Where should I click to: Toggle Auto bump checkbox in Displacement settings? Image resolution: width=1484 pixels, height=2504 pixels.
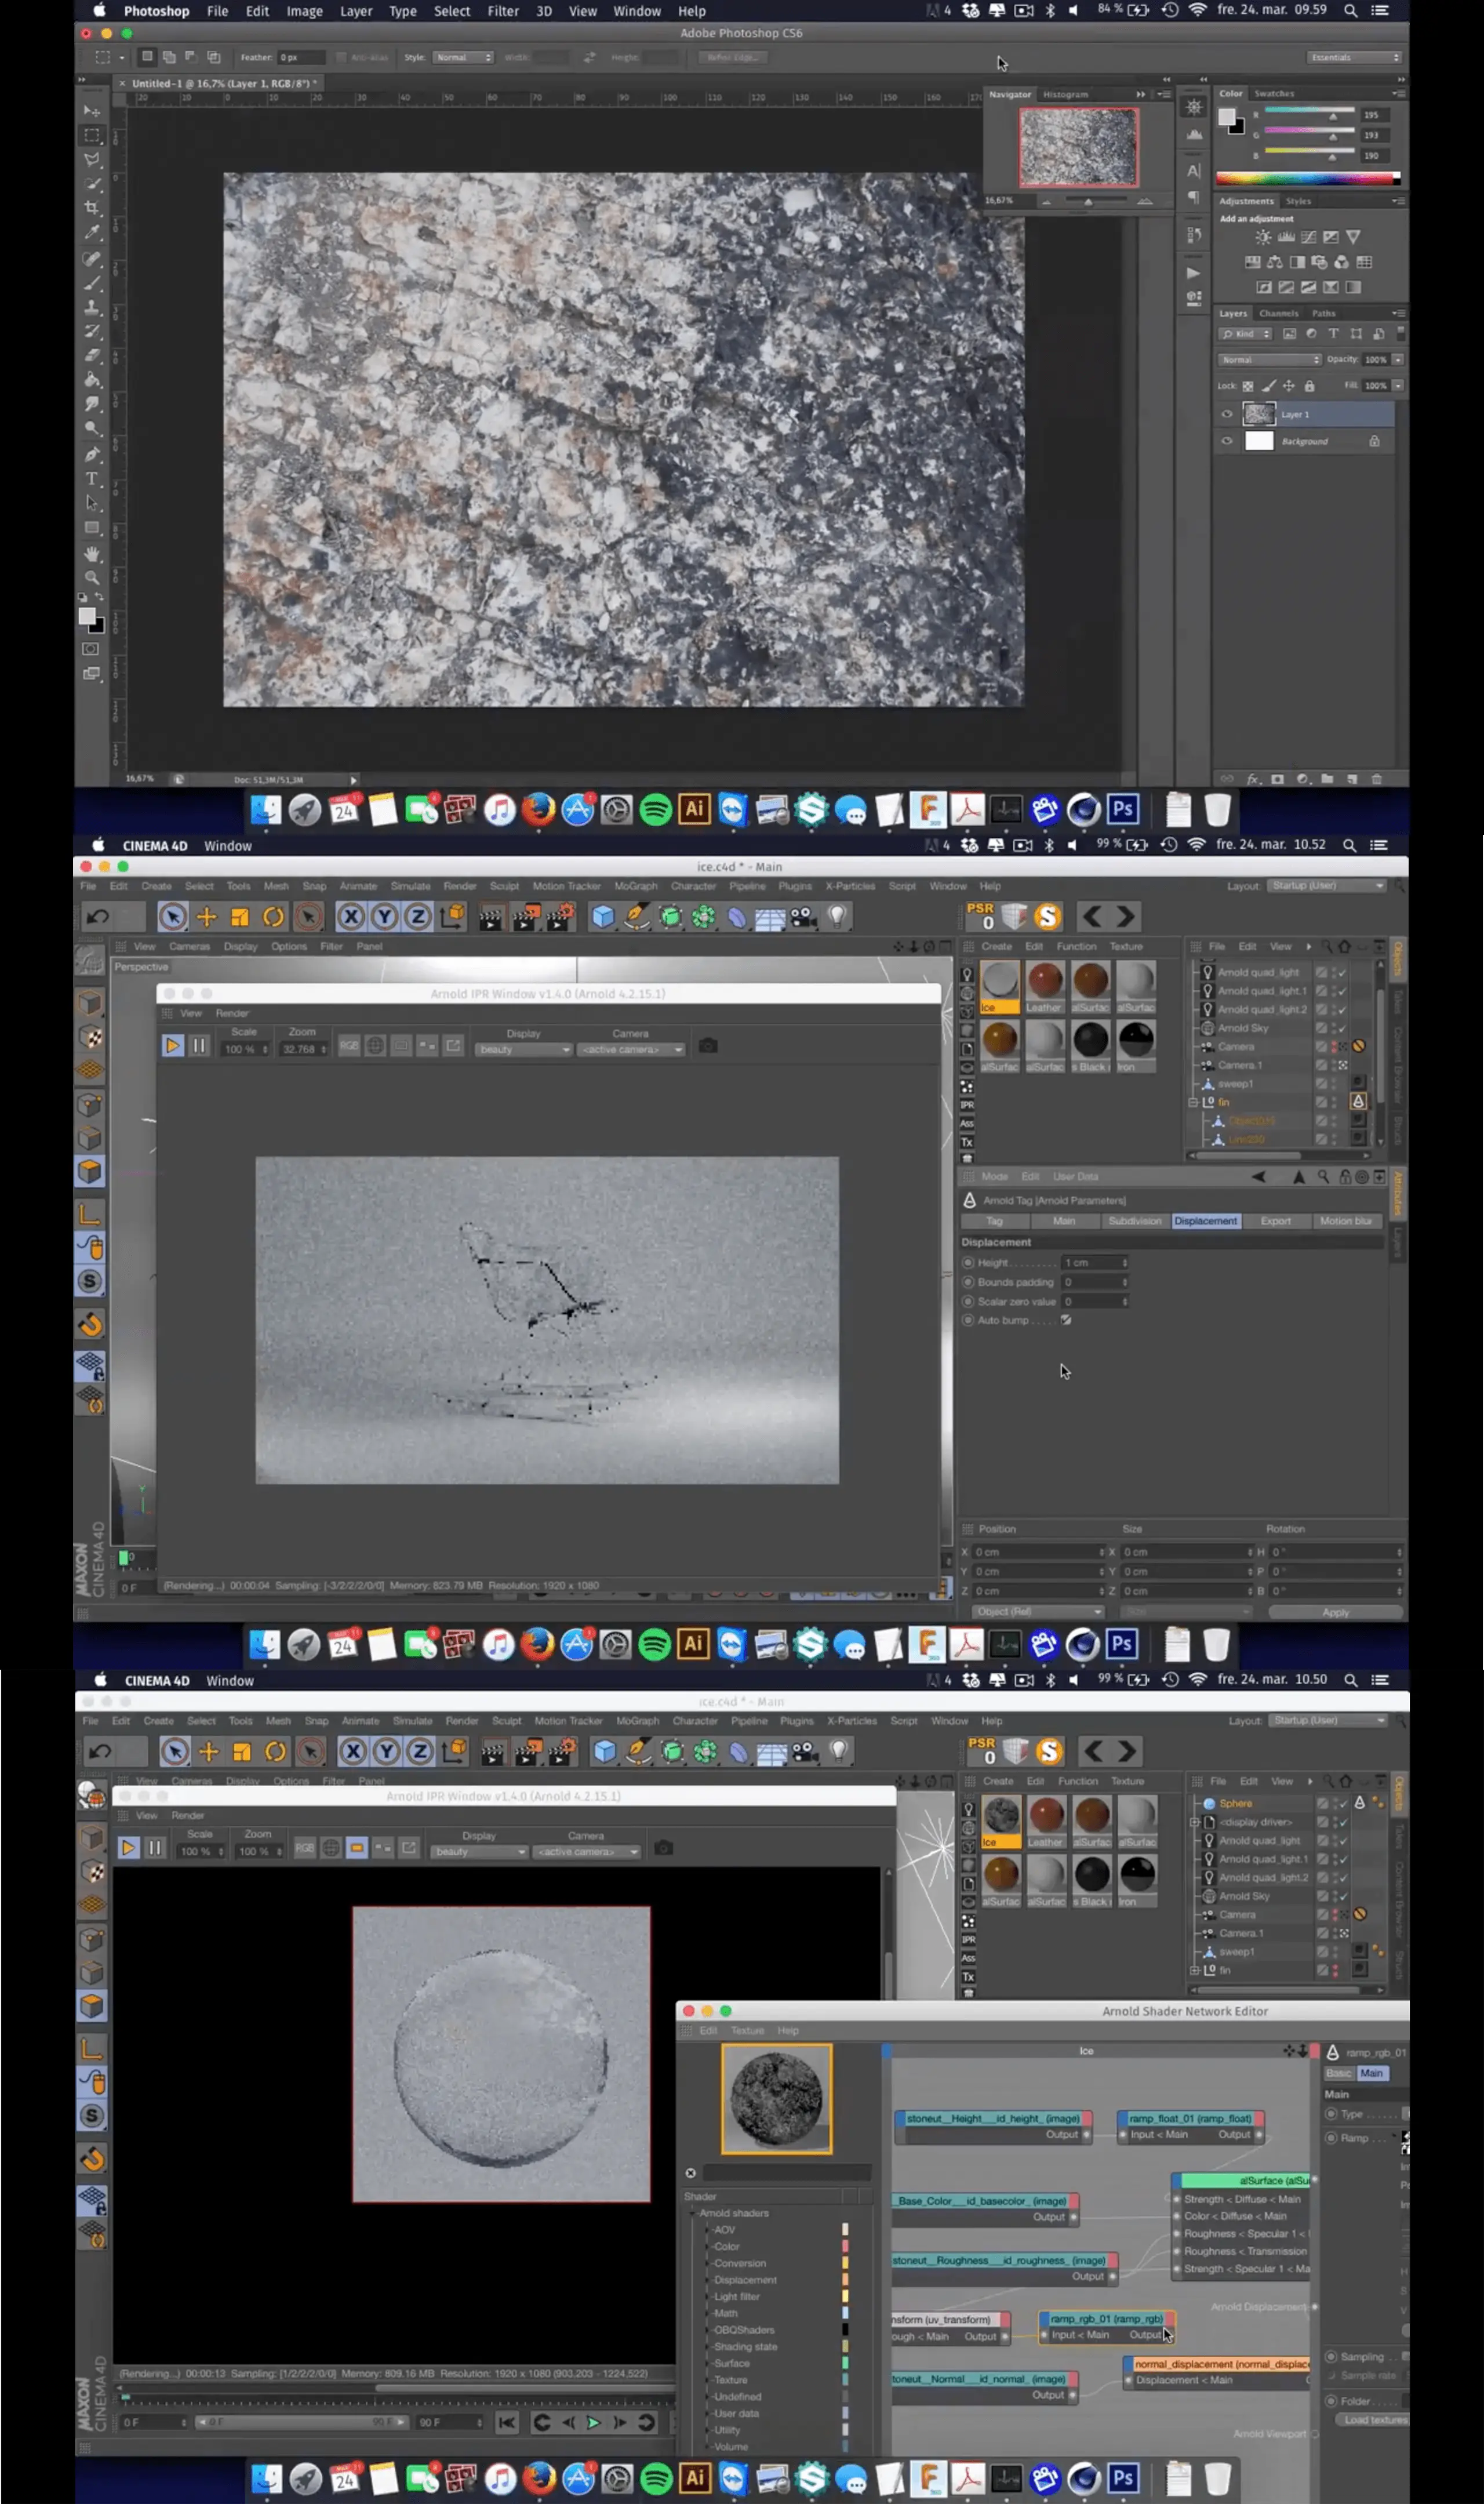[1066, 1320]
